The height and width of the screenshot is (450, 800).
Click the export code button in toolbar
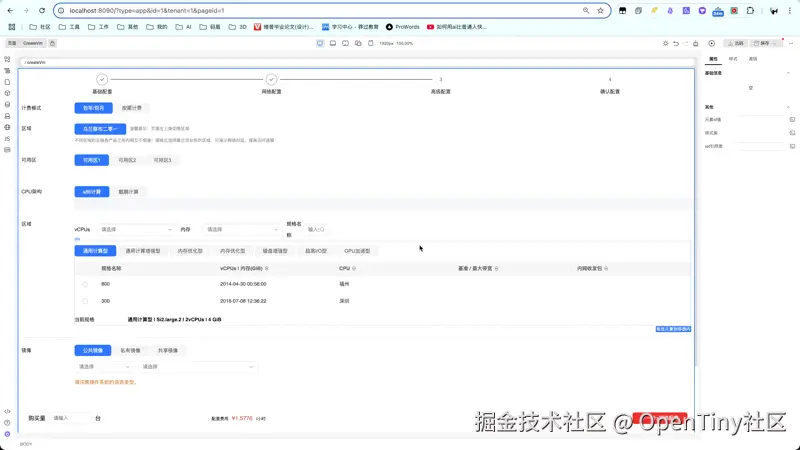[x=736, y=43]
